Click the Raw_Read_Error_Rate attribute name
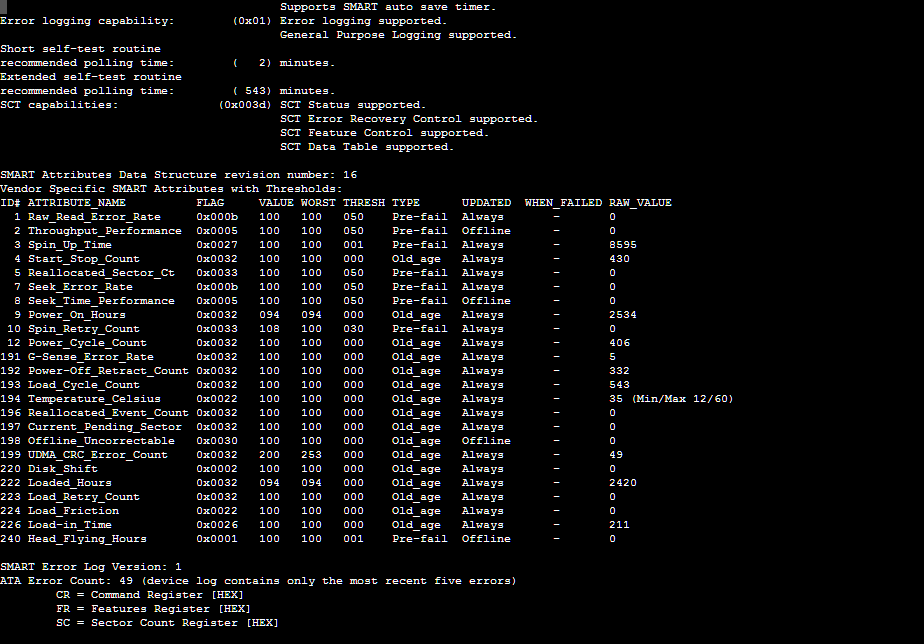The height and width of the screenshot is (644, 924). (x=94, y=217)
